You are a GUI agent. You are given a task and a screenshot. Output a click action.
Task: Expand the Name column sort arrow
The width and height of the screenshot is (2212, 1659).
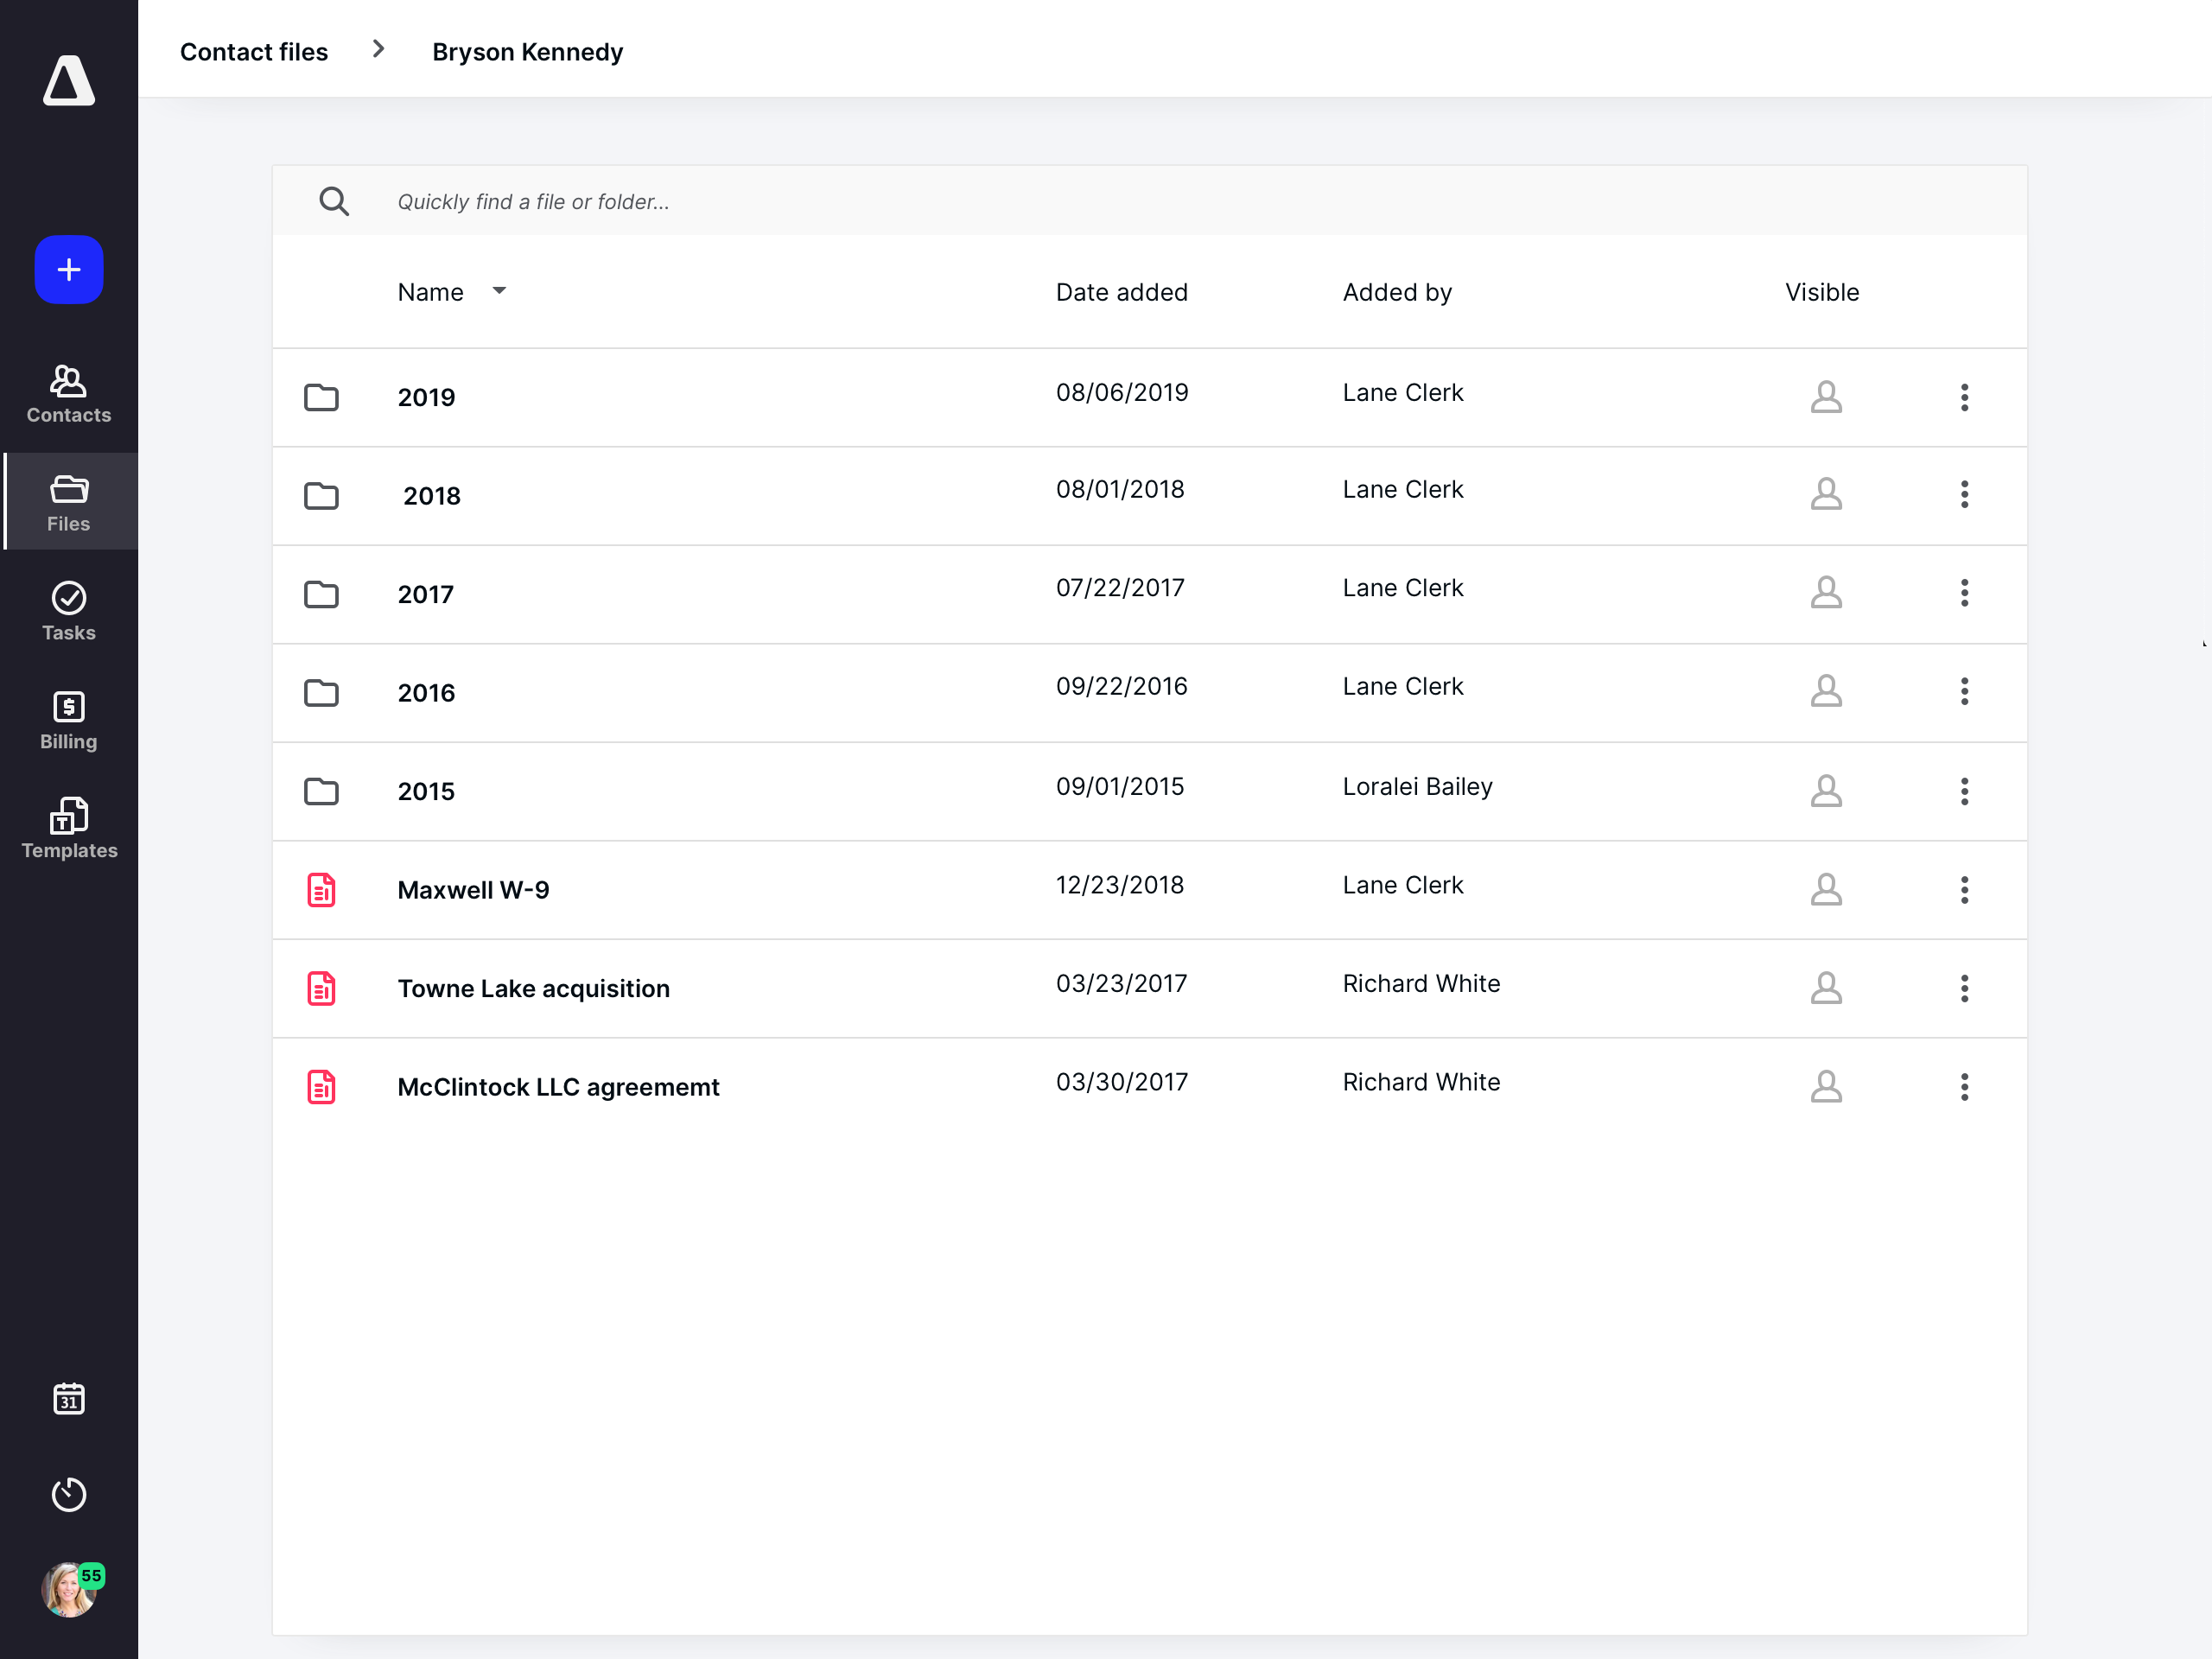click(499, 291)
